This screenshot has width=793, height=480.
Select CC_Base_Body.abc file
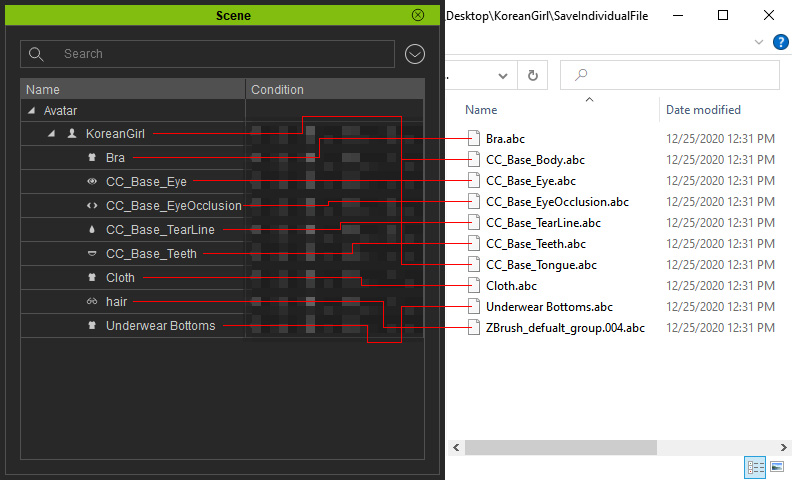(x=535, y=160)
